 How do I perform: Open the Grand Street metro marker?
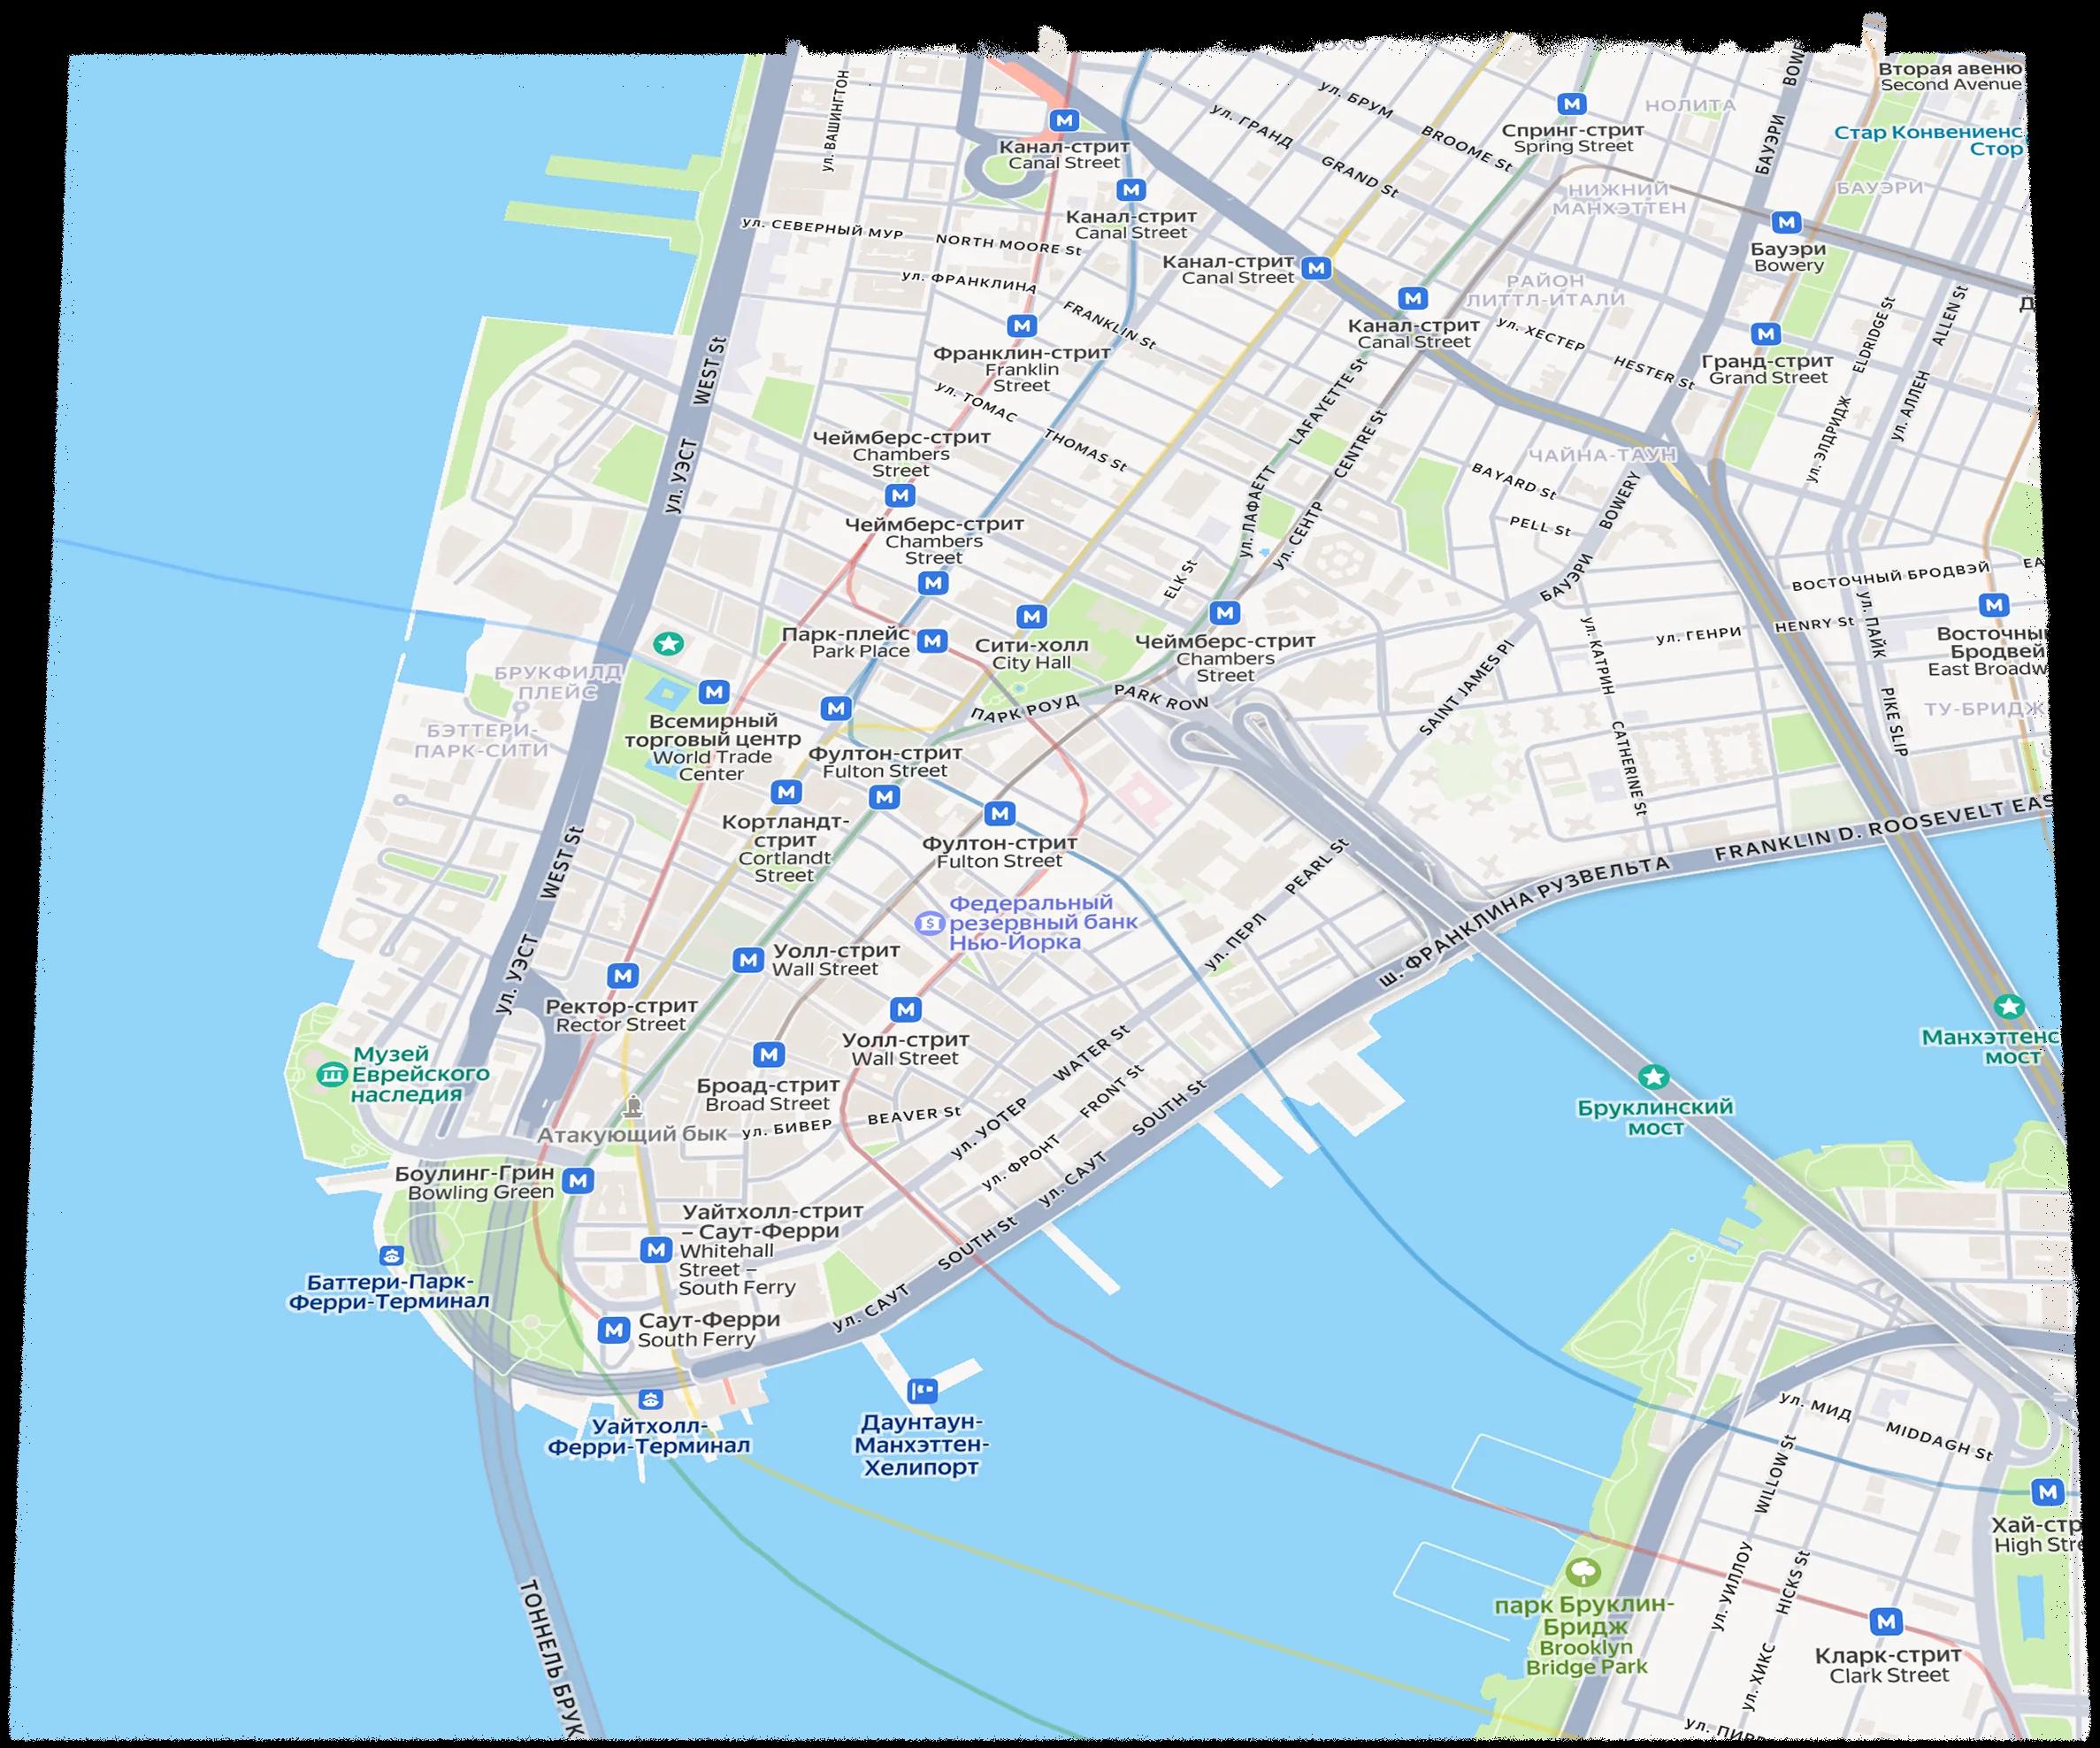coord(1766,334)
